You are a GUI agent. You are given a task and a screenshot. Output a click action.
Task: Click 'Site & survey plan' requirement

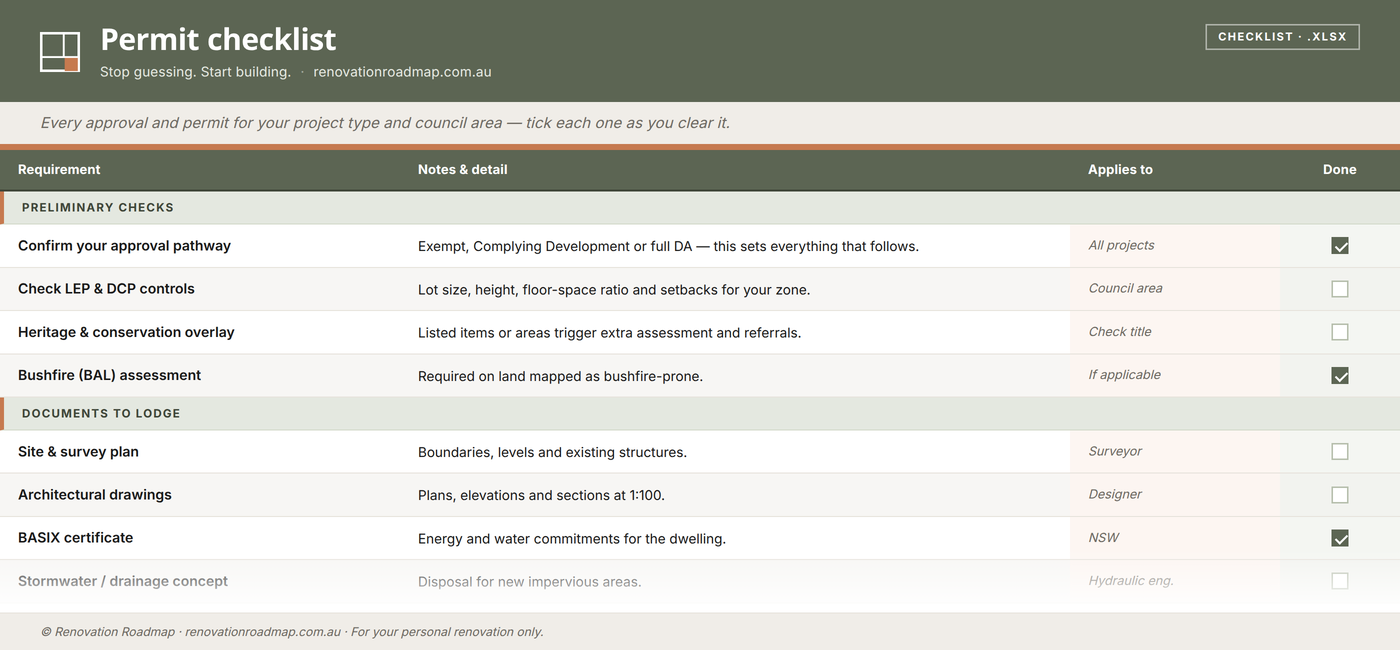[x=78, y=452]
